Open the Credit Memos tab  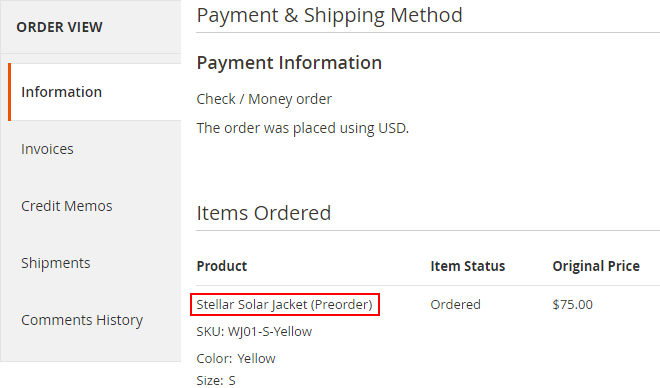pyautogui.click(x=95, y=206)
